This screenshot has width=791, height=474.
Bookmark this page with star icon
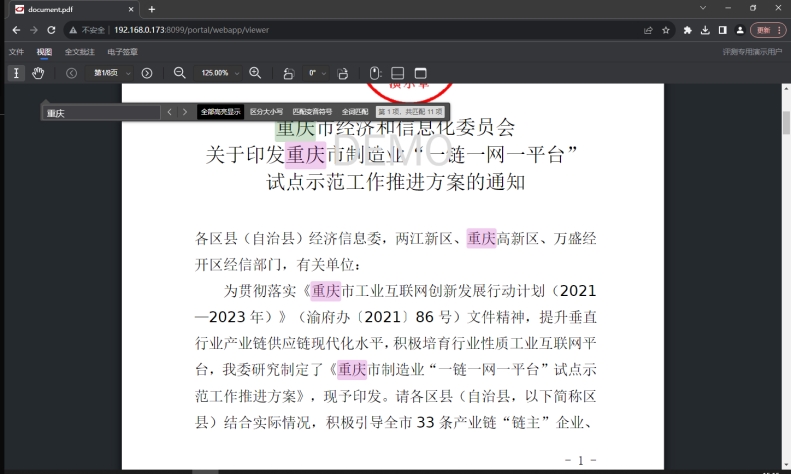click(666, 30)
